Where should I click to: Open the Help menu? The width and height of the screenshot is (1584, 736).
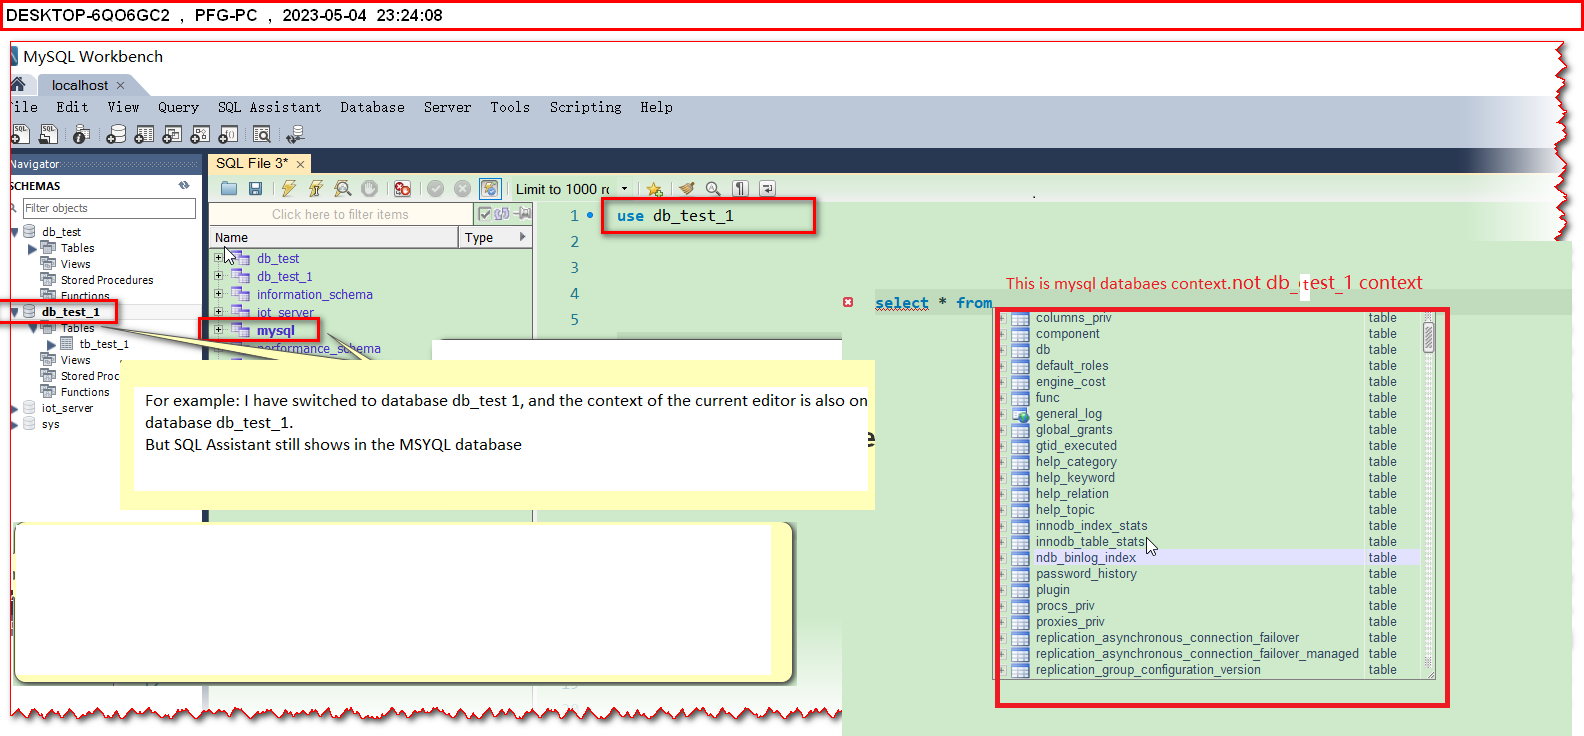click(656, 107)
